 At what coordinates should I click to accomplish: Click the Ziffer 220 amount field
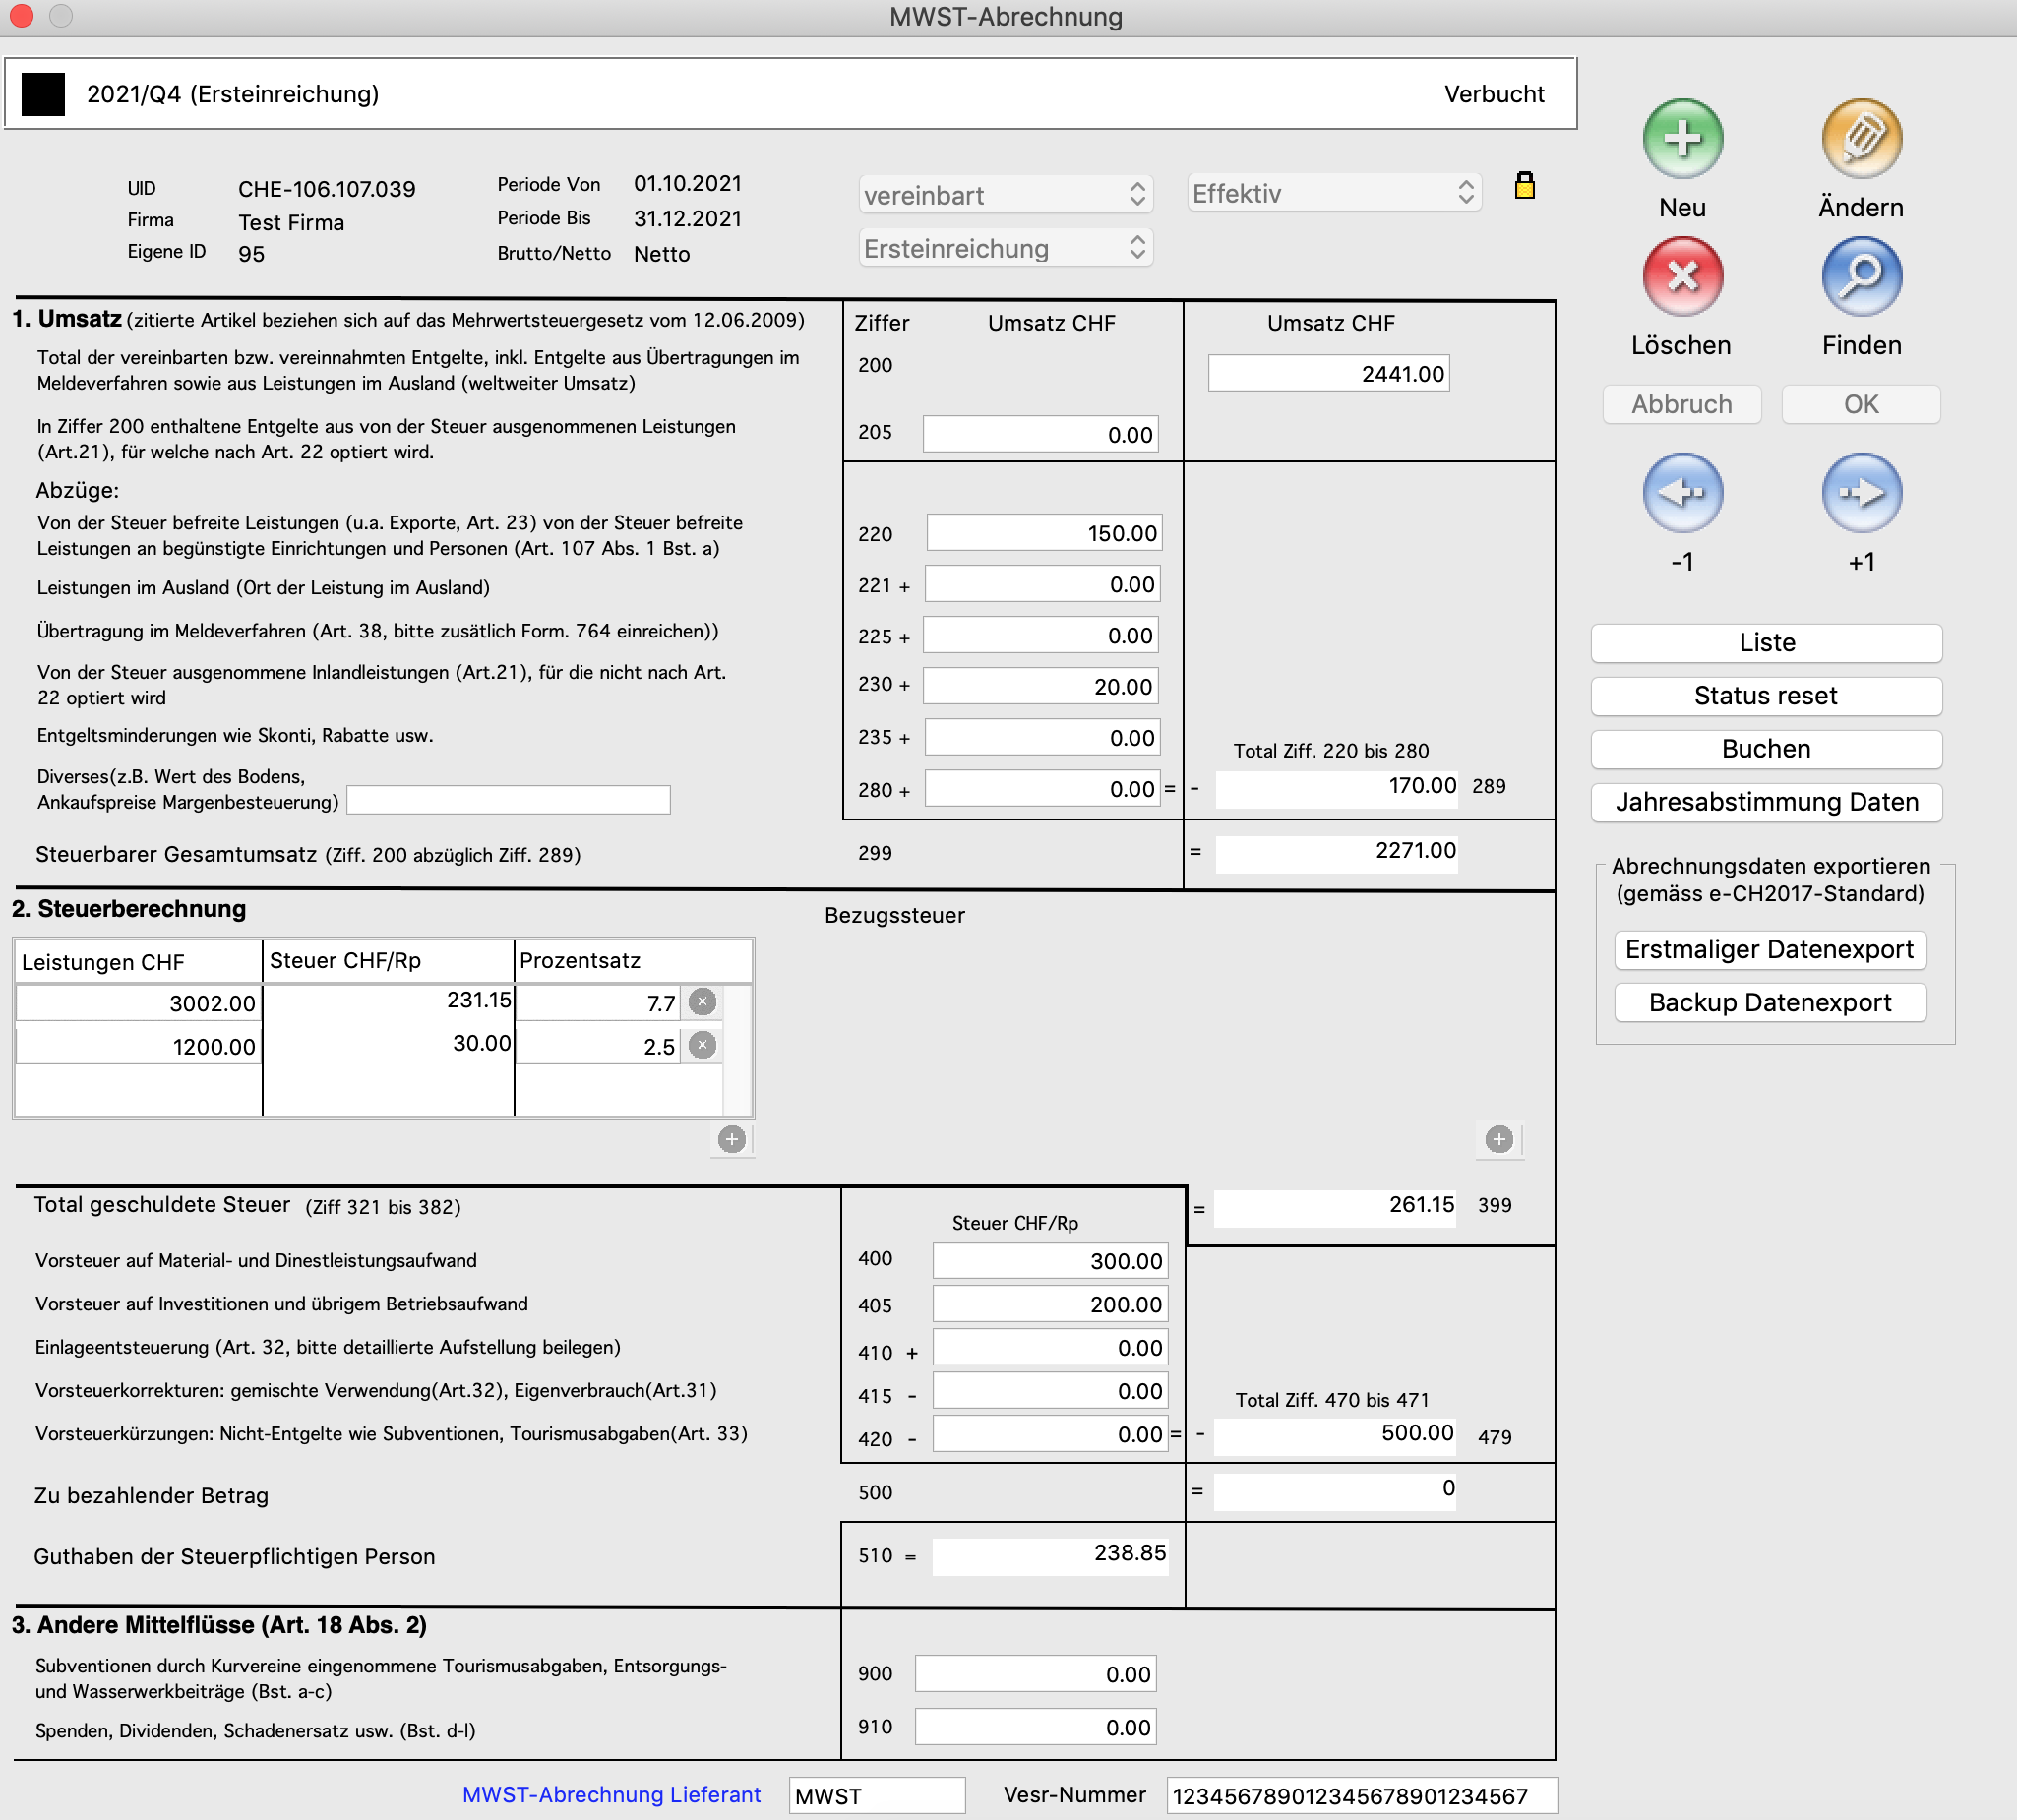pyautogui.click(x=1043, y=533)
